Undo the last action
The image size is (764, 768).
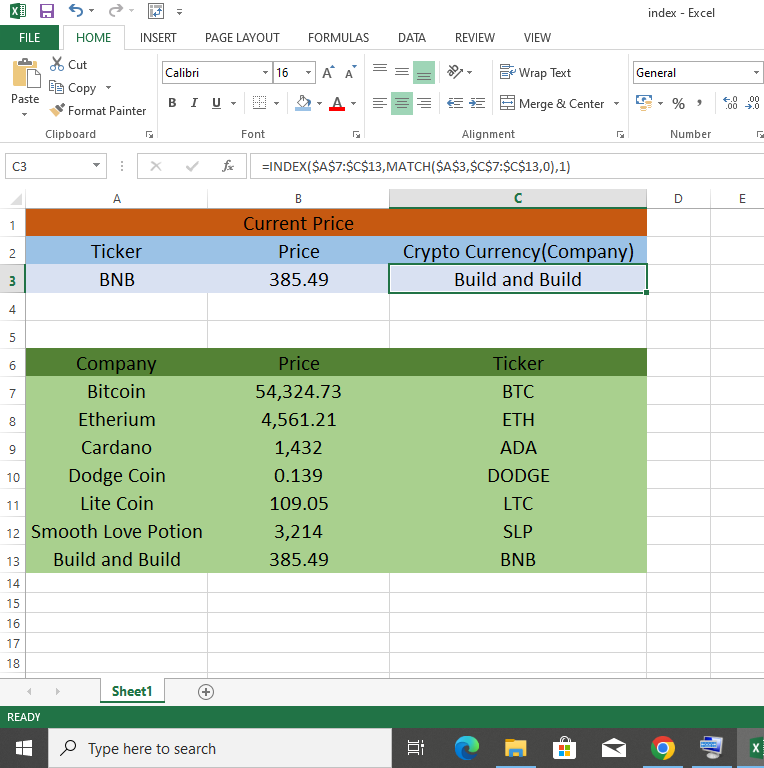pos(76,10)
